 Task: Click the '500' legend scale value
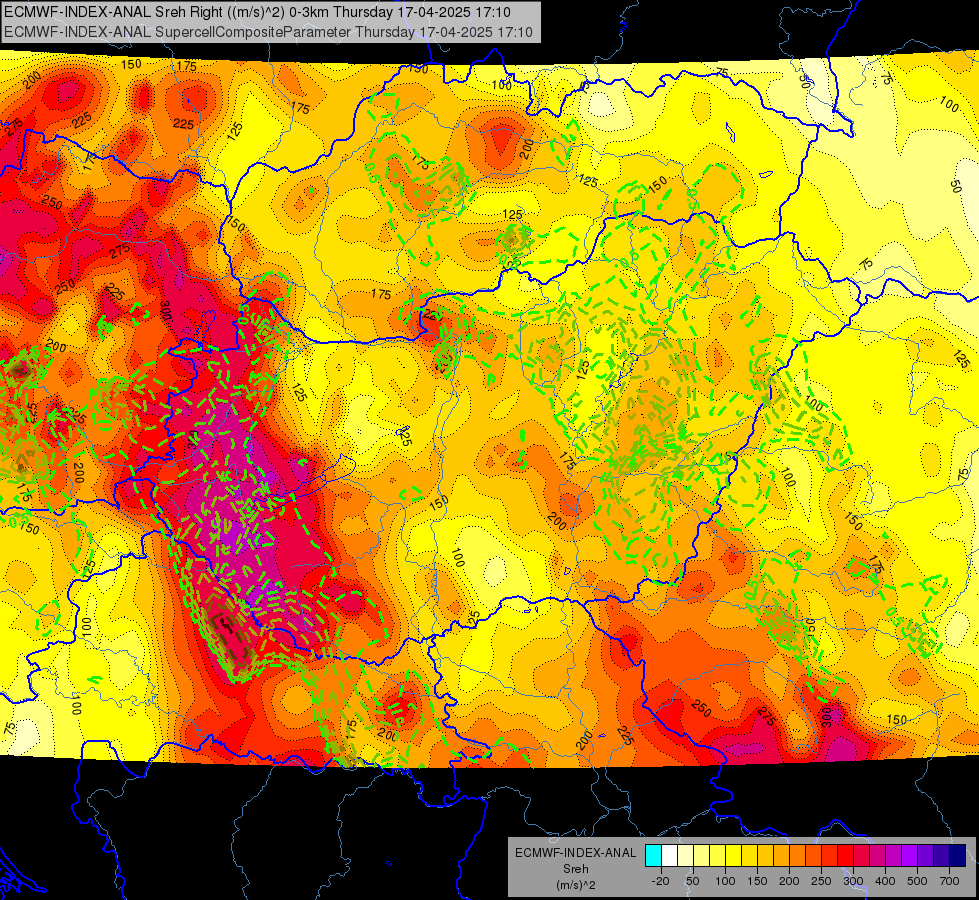pos(917,881)
